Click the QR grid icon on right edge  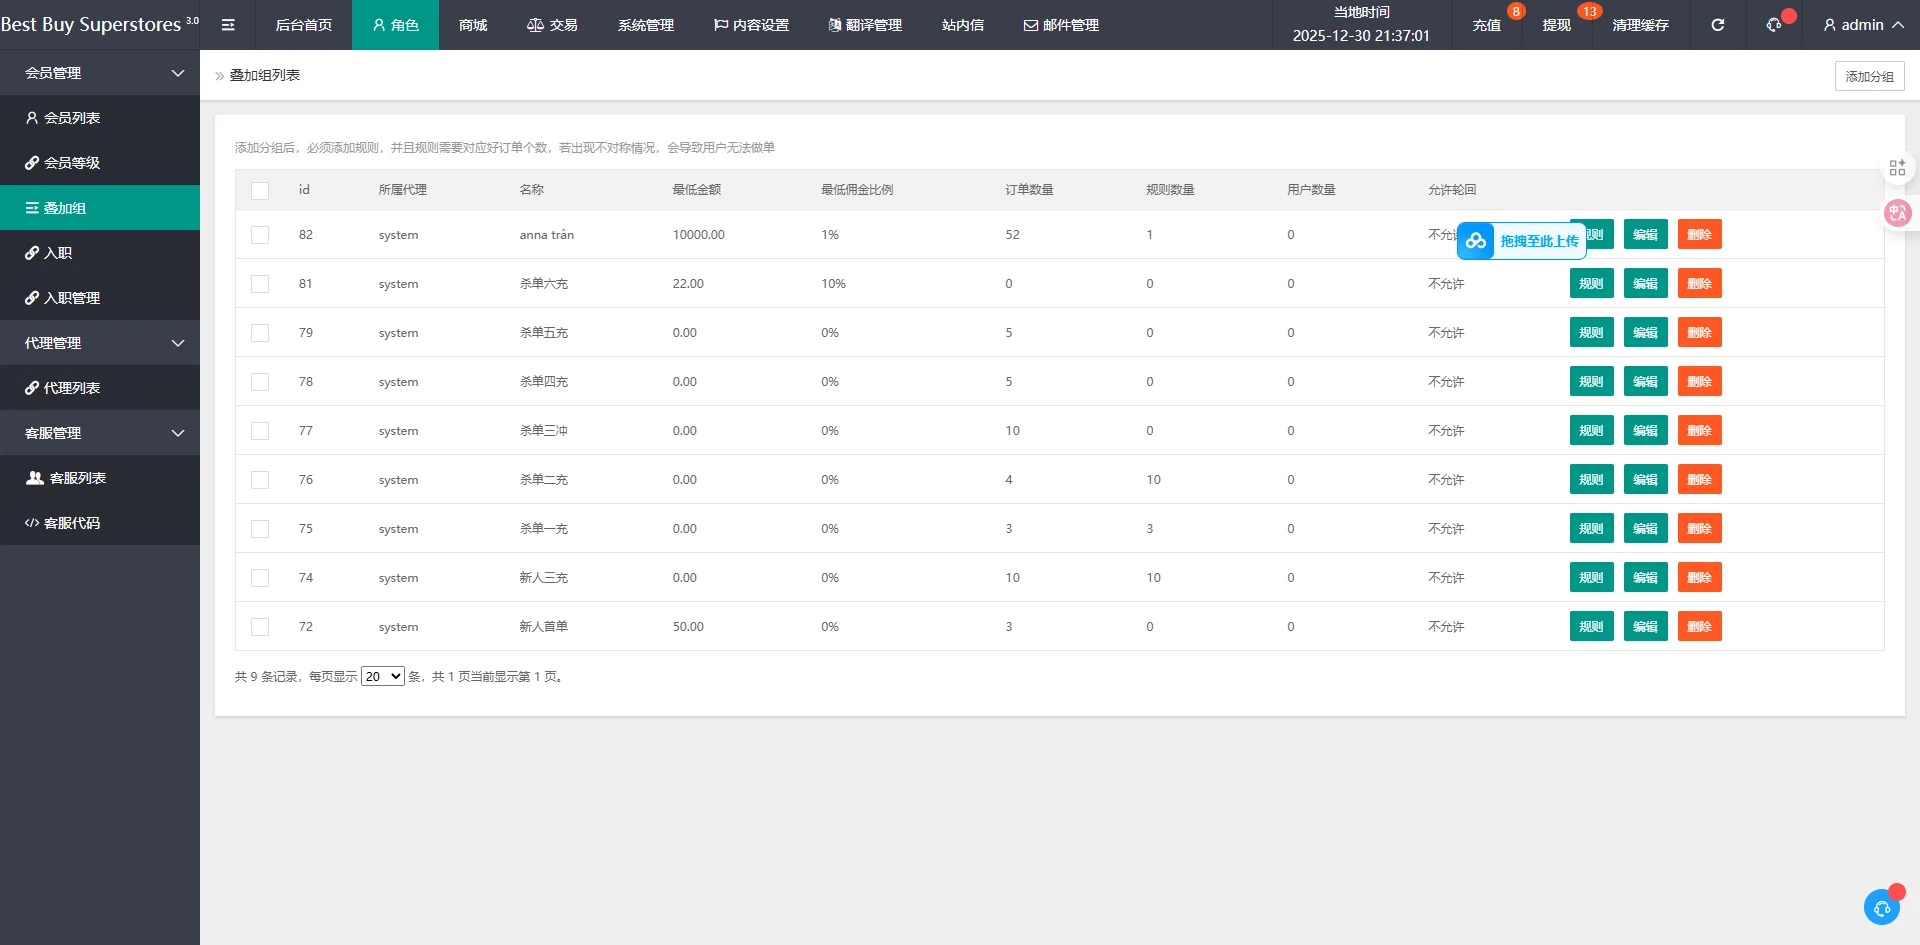1897,168
